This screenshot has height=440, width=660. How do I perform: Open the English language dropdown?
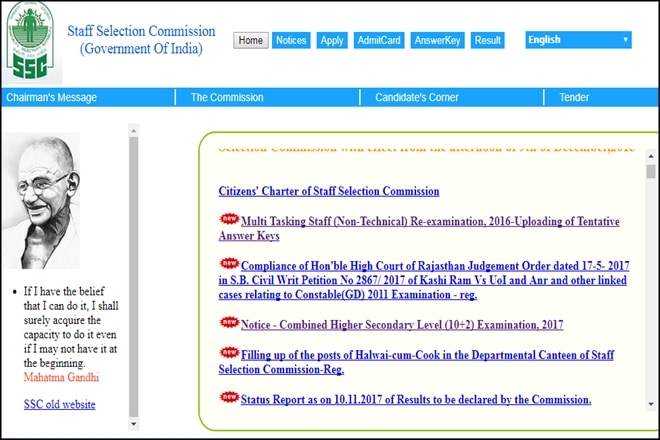click(x=578, y=40)
